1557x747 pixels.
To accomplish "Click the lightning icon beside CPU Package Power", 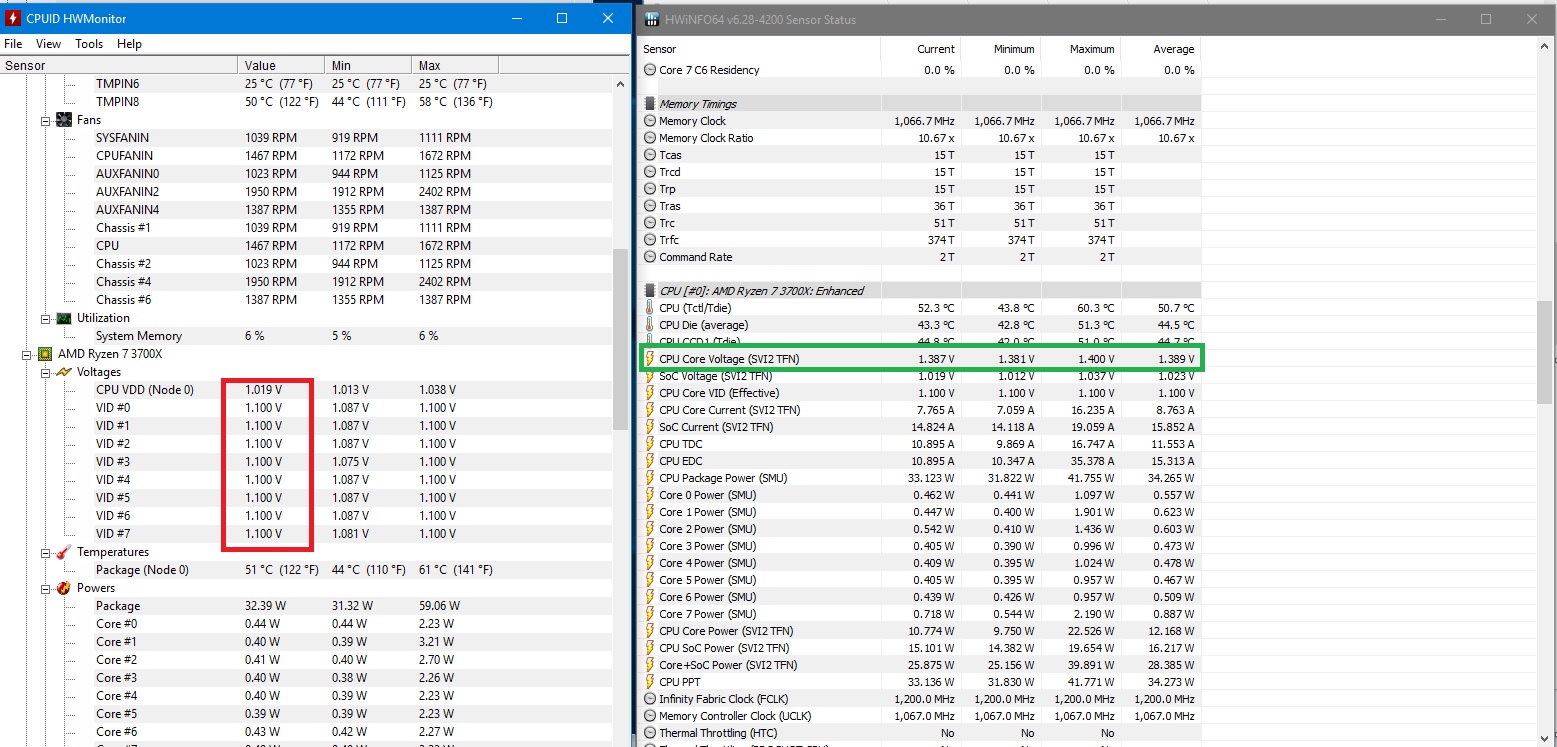I will [x=650, y=478].
